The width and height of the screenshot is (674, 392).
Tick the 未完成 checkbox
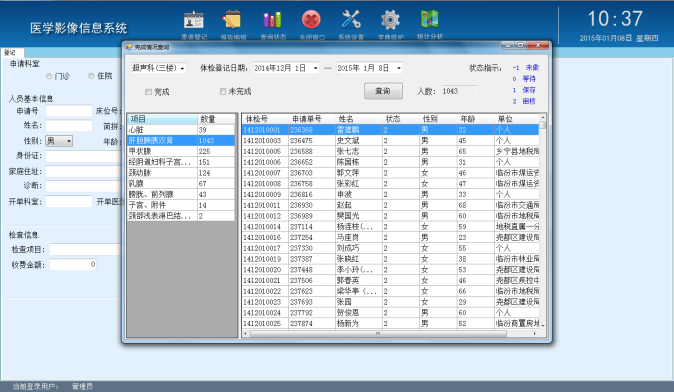click(x=223, y=91)
